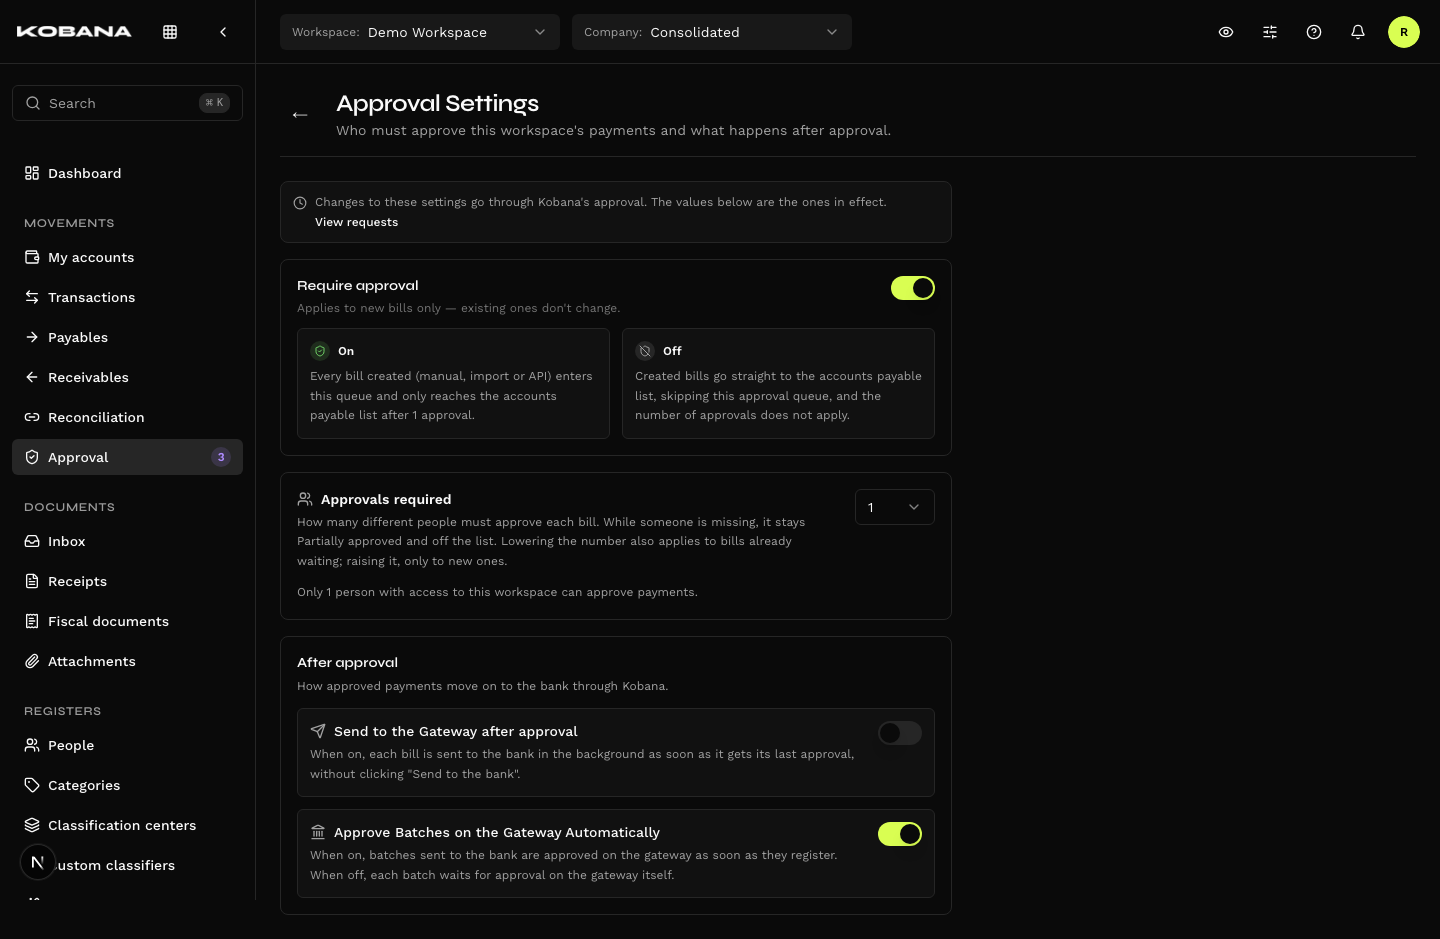Open Reconciliation in the sidebar
This screenshot has width=1440, height=939.
127,417
